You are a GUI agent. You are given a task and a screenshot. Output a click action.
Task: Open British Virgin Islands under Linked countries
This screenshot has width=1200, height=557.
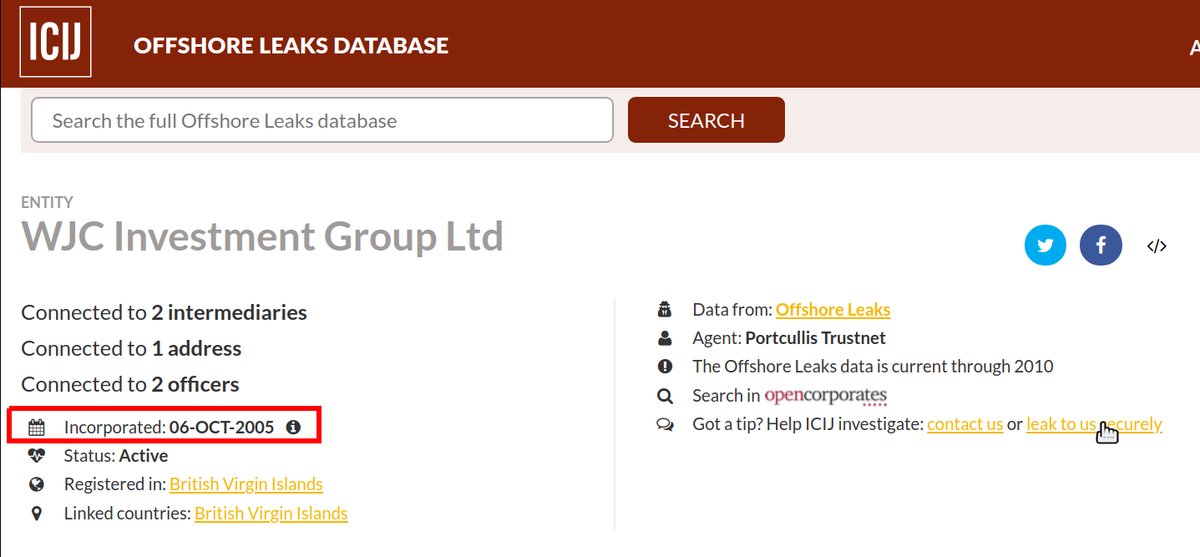click(271, 514)
